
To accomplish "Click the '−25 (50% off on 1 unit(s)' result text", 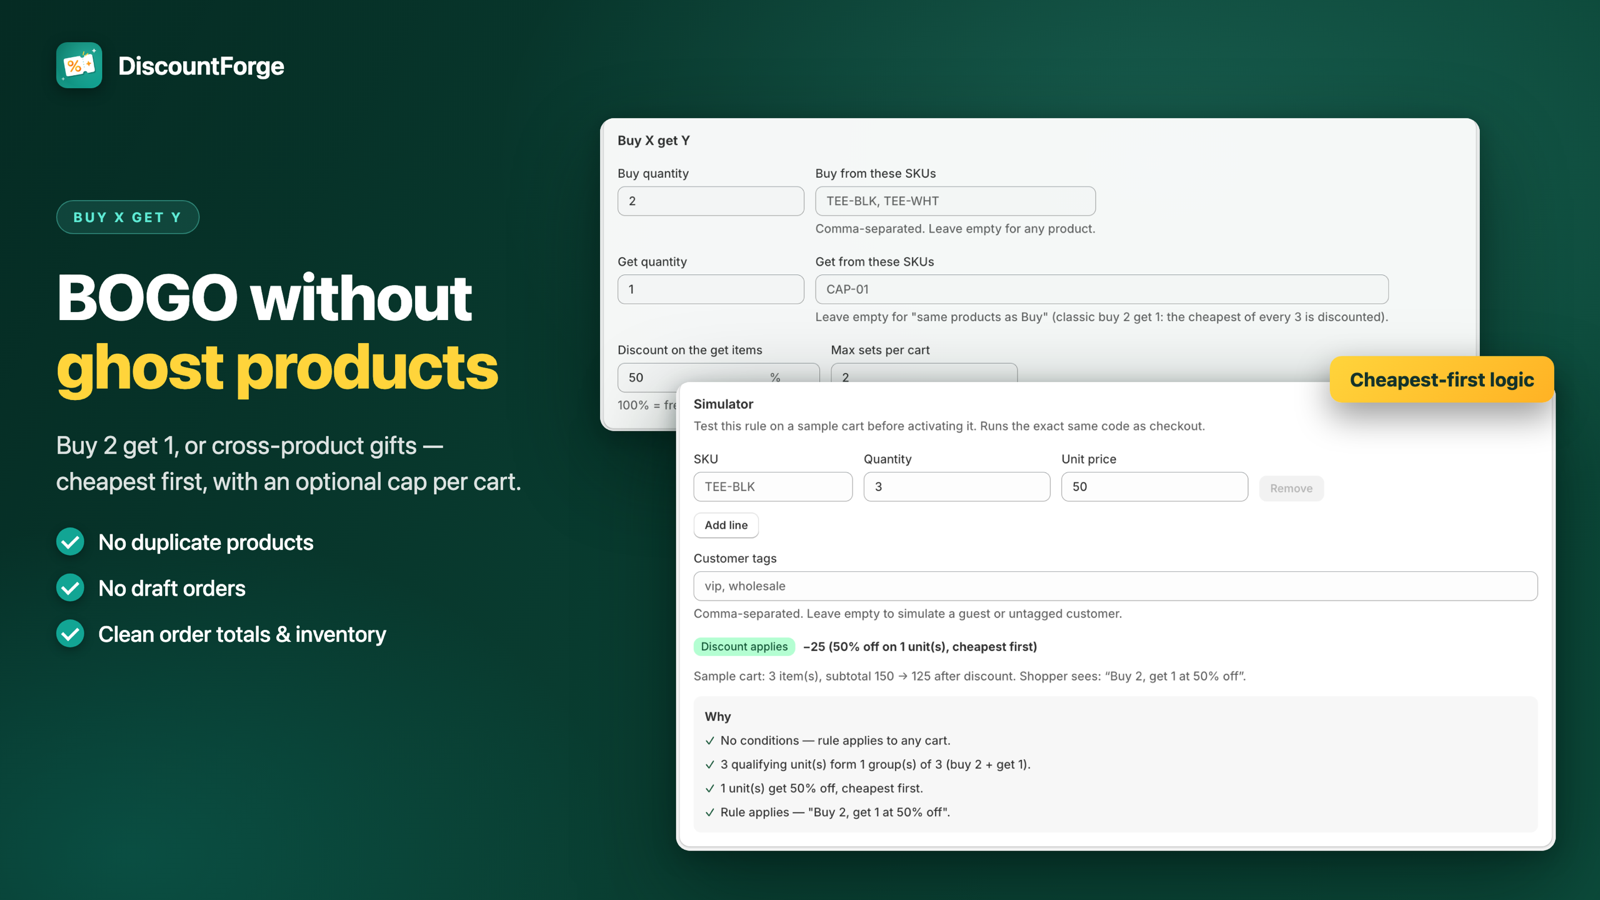I will tap(920, 647).
